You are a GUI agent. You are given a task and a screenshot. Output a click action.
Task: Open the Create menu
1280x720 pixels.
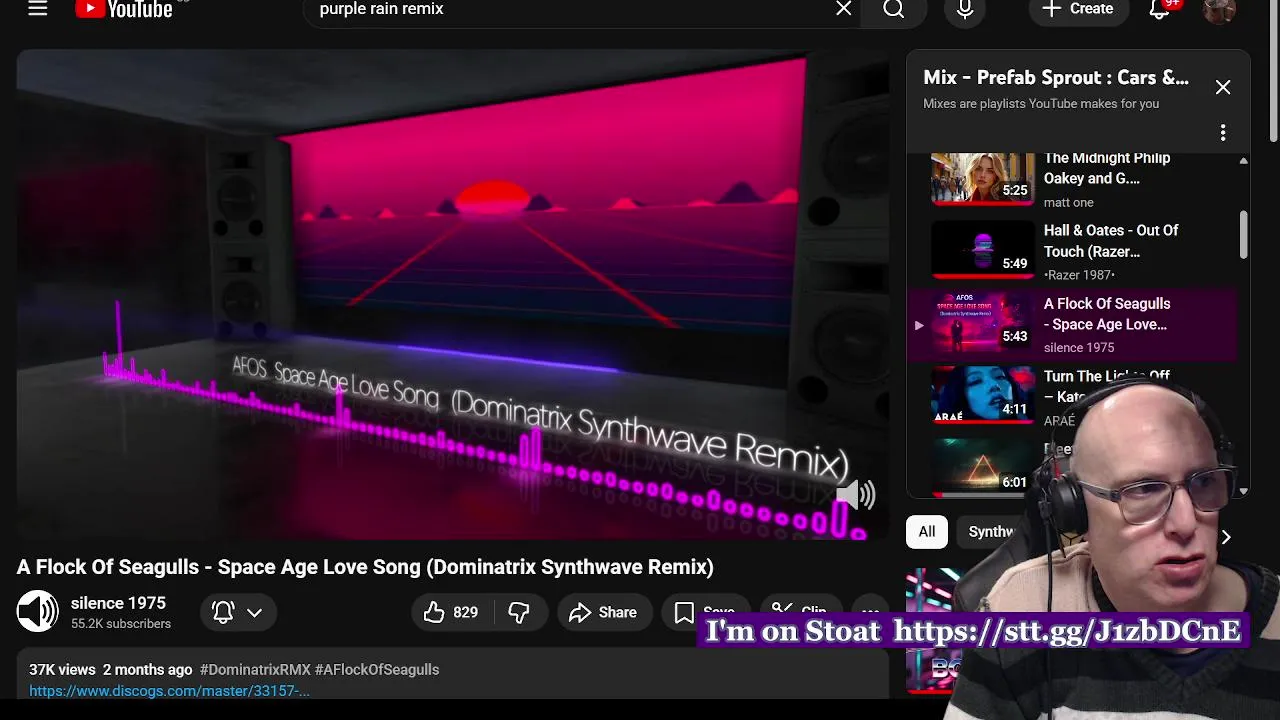point(1078,9)
